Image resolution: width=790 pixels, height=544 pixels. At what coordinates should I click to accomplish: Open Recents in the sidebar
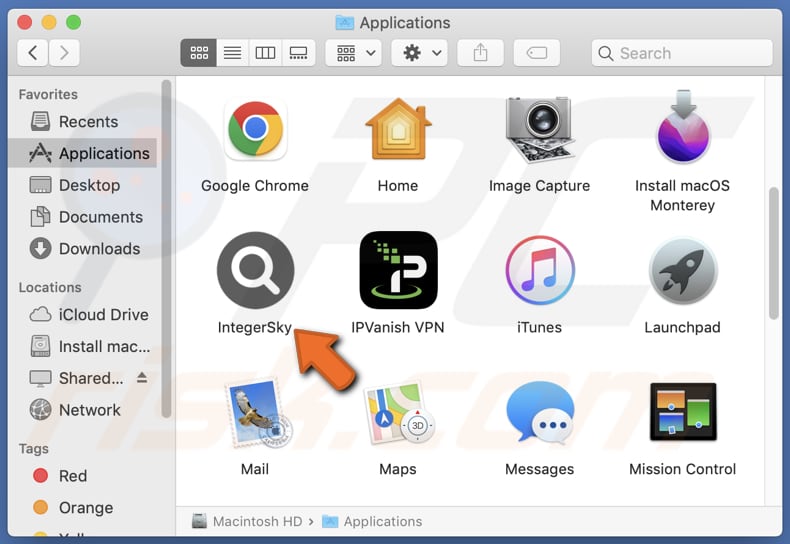point(83,121)
